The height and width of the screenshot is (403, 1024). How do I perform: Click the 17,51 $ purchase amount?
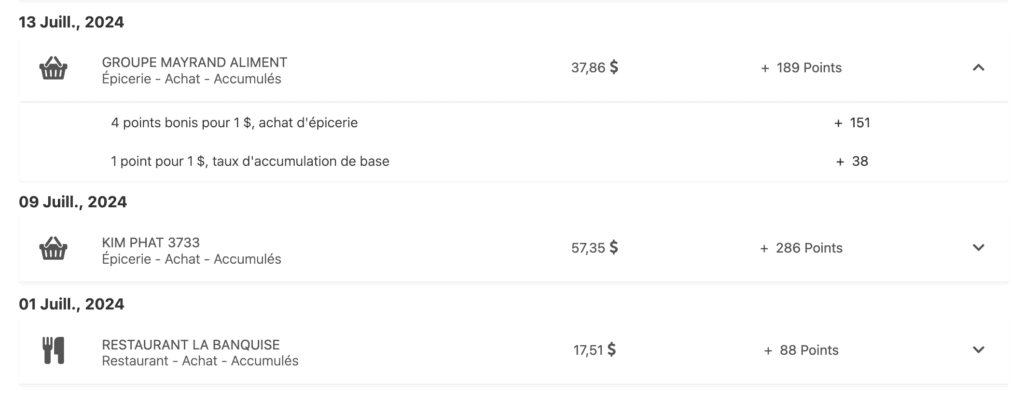[x=594, y=350]
